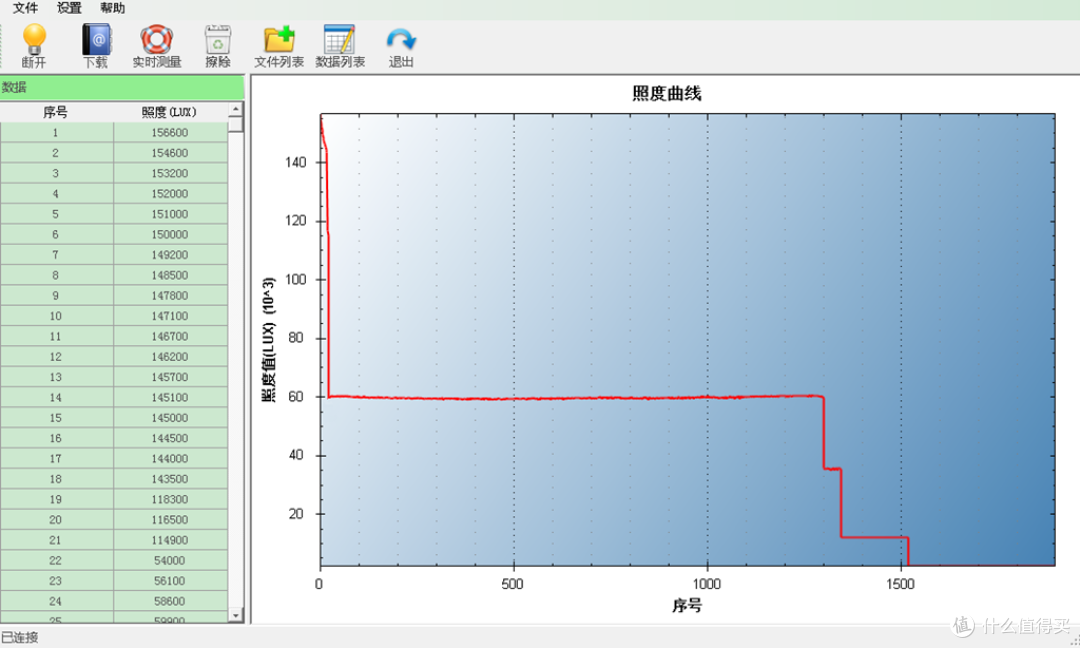Click the data table scroll up arrow
The image size is (1080, 648).
tap(236, 109)
